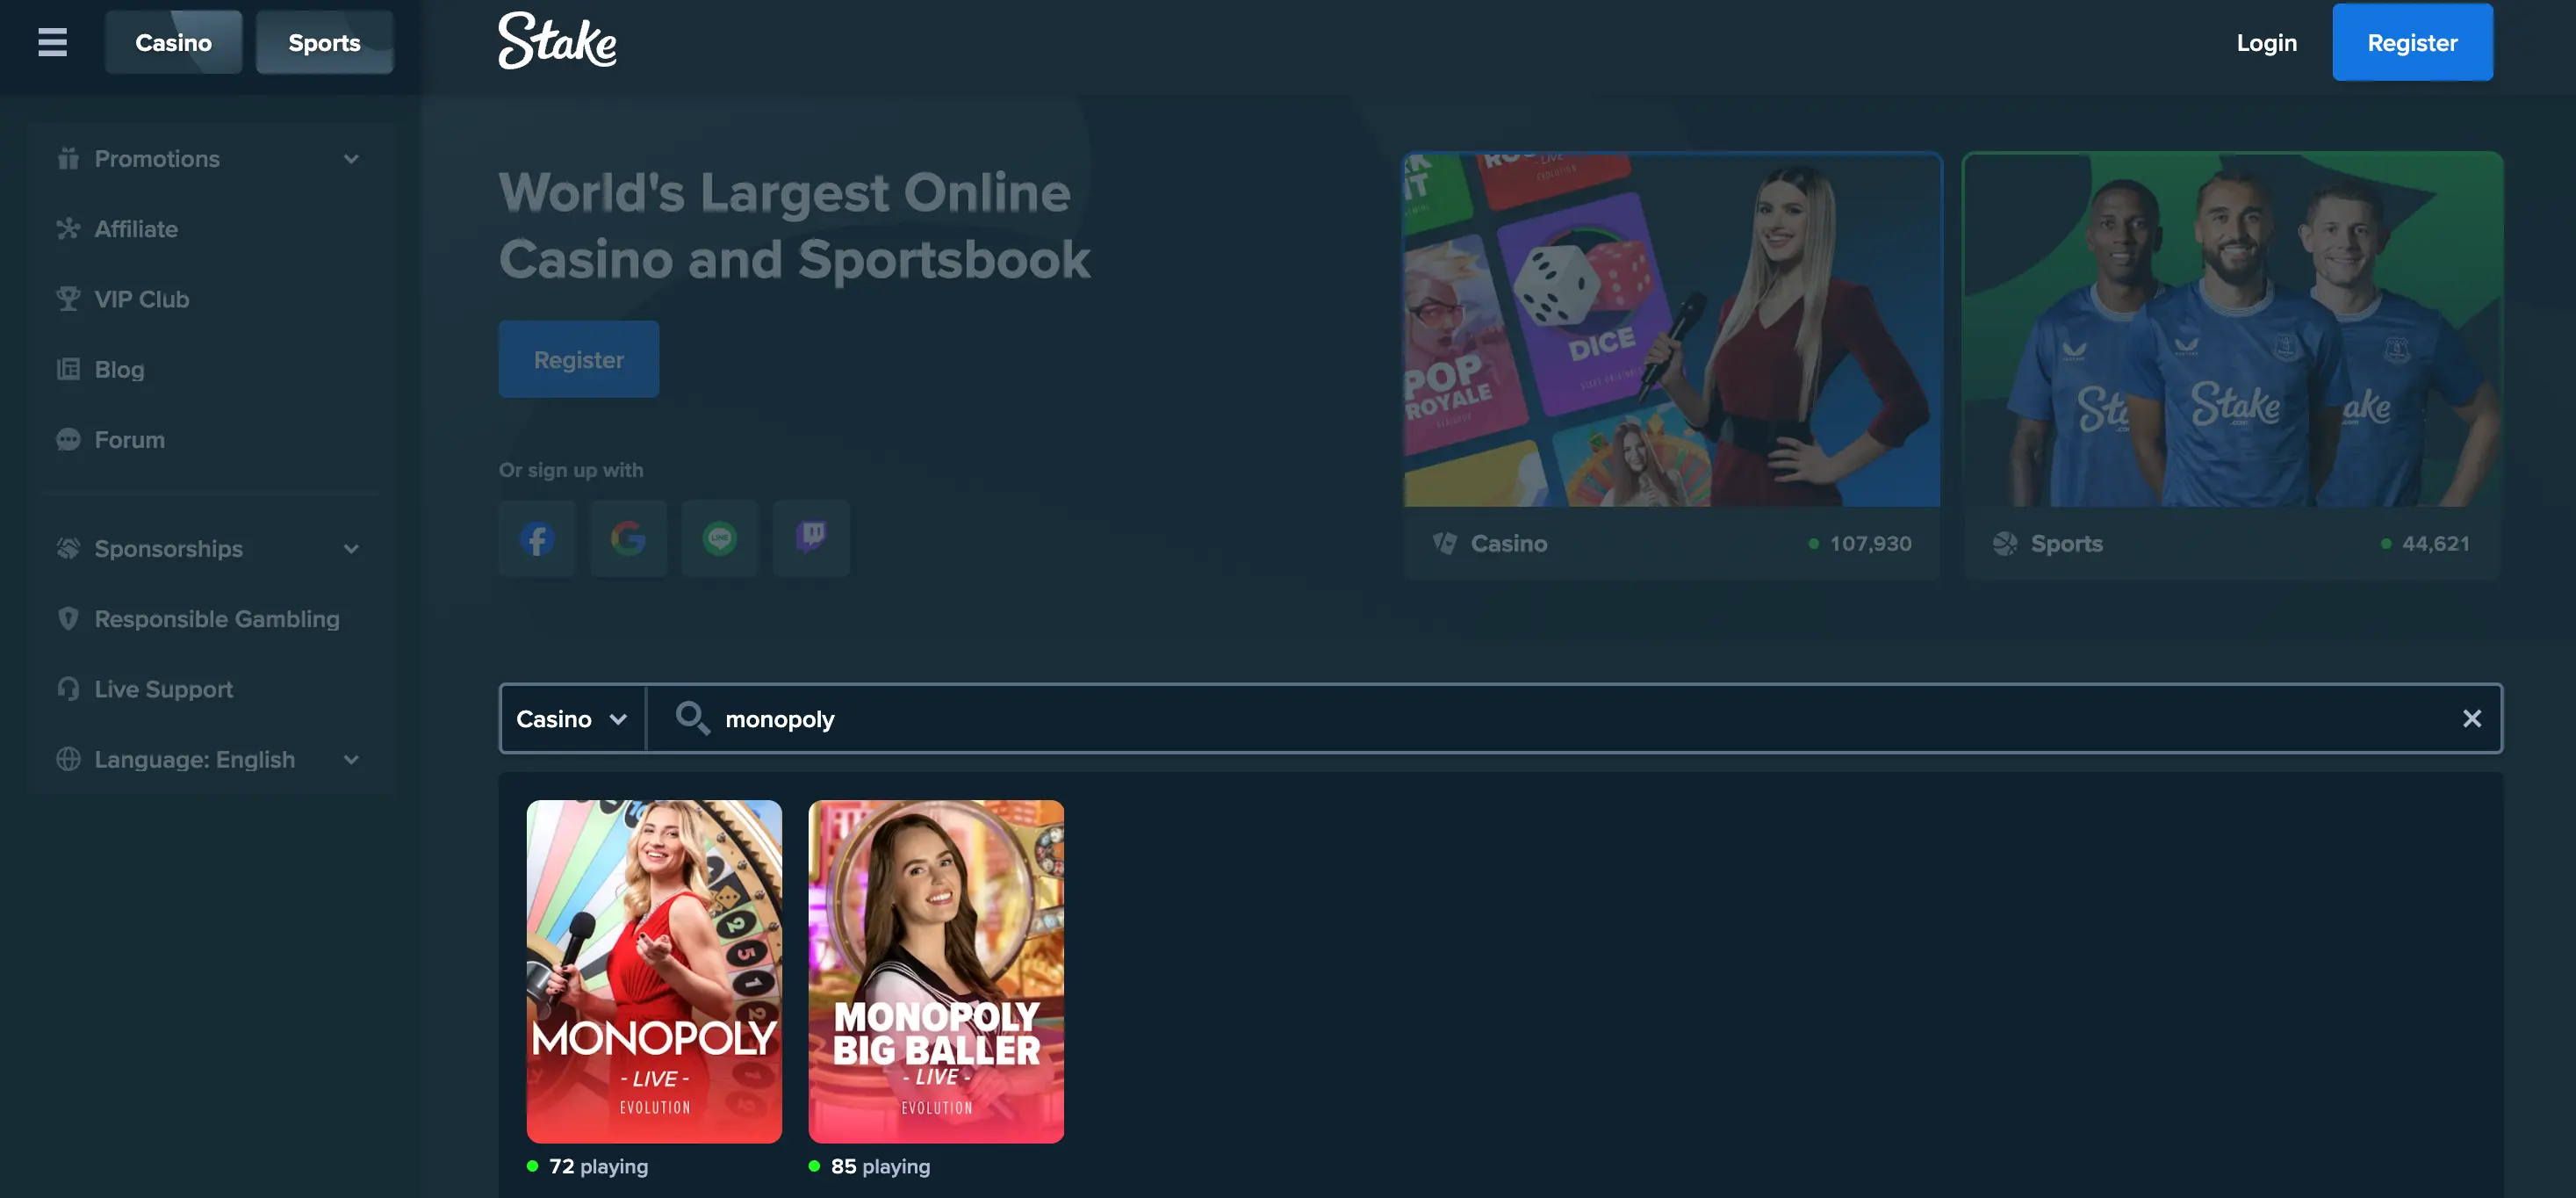Switch to the Casino tab
This screenshot has width=2576, height=1198.
click(173, 42)
